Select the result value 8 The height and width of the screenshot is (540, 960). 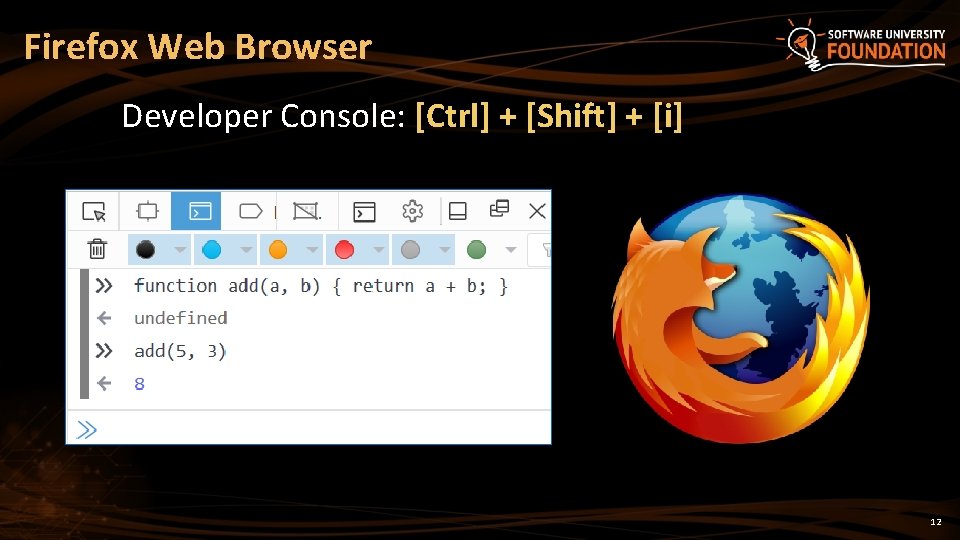tap(140, 384)
